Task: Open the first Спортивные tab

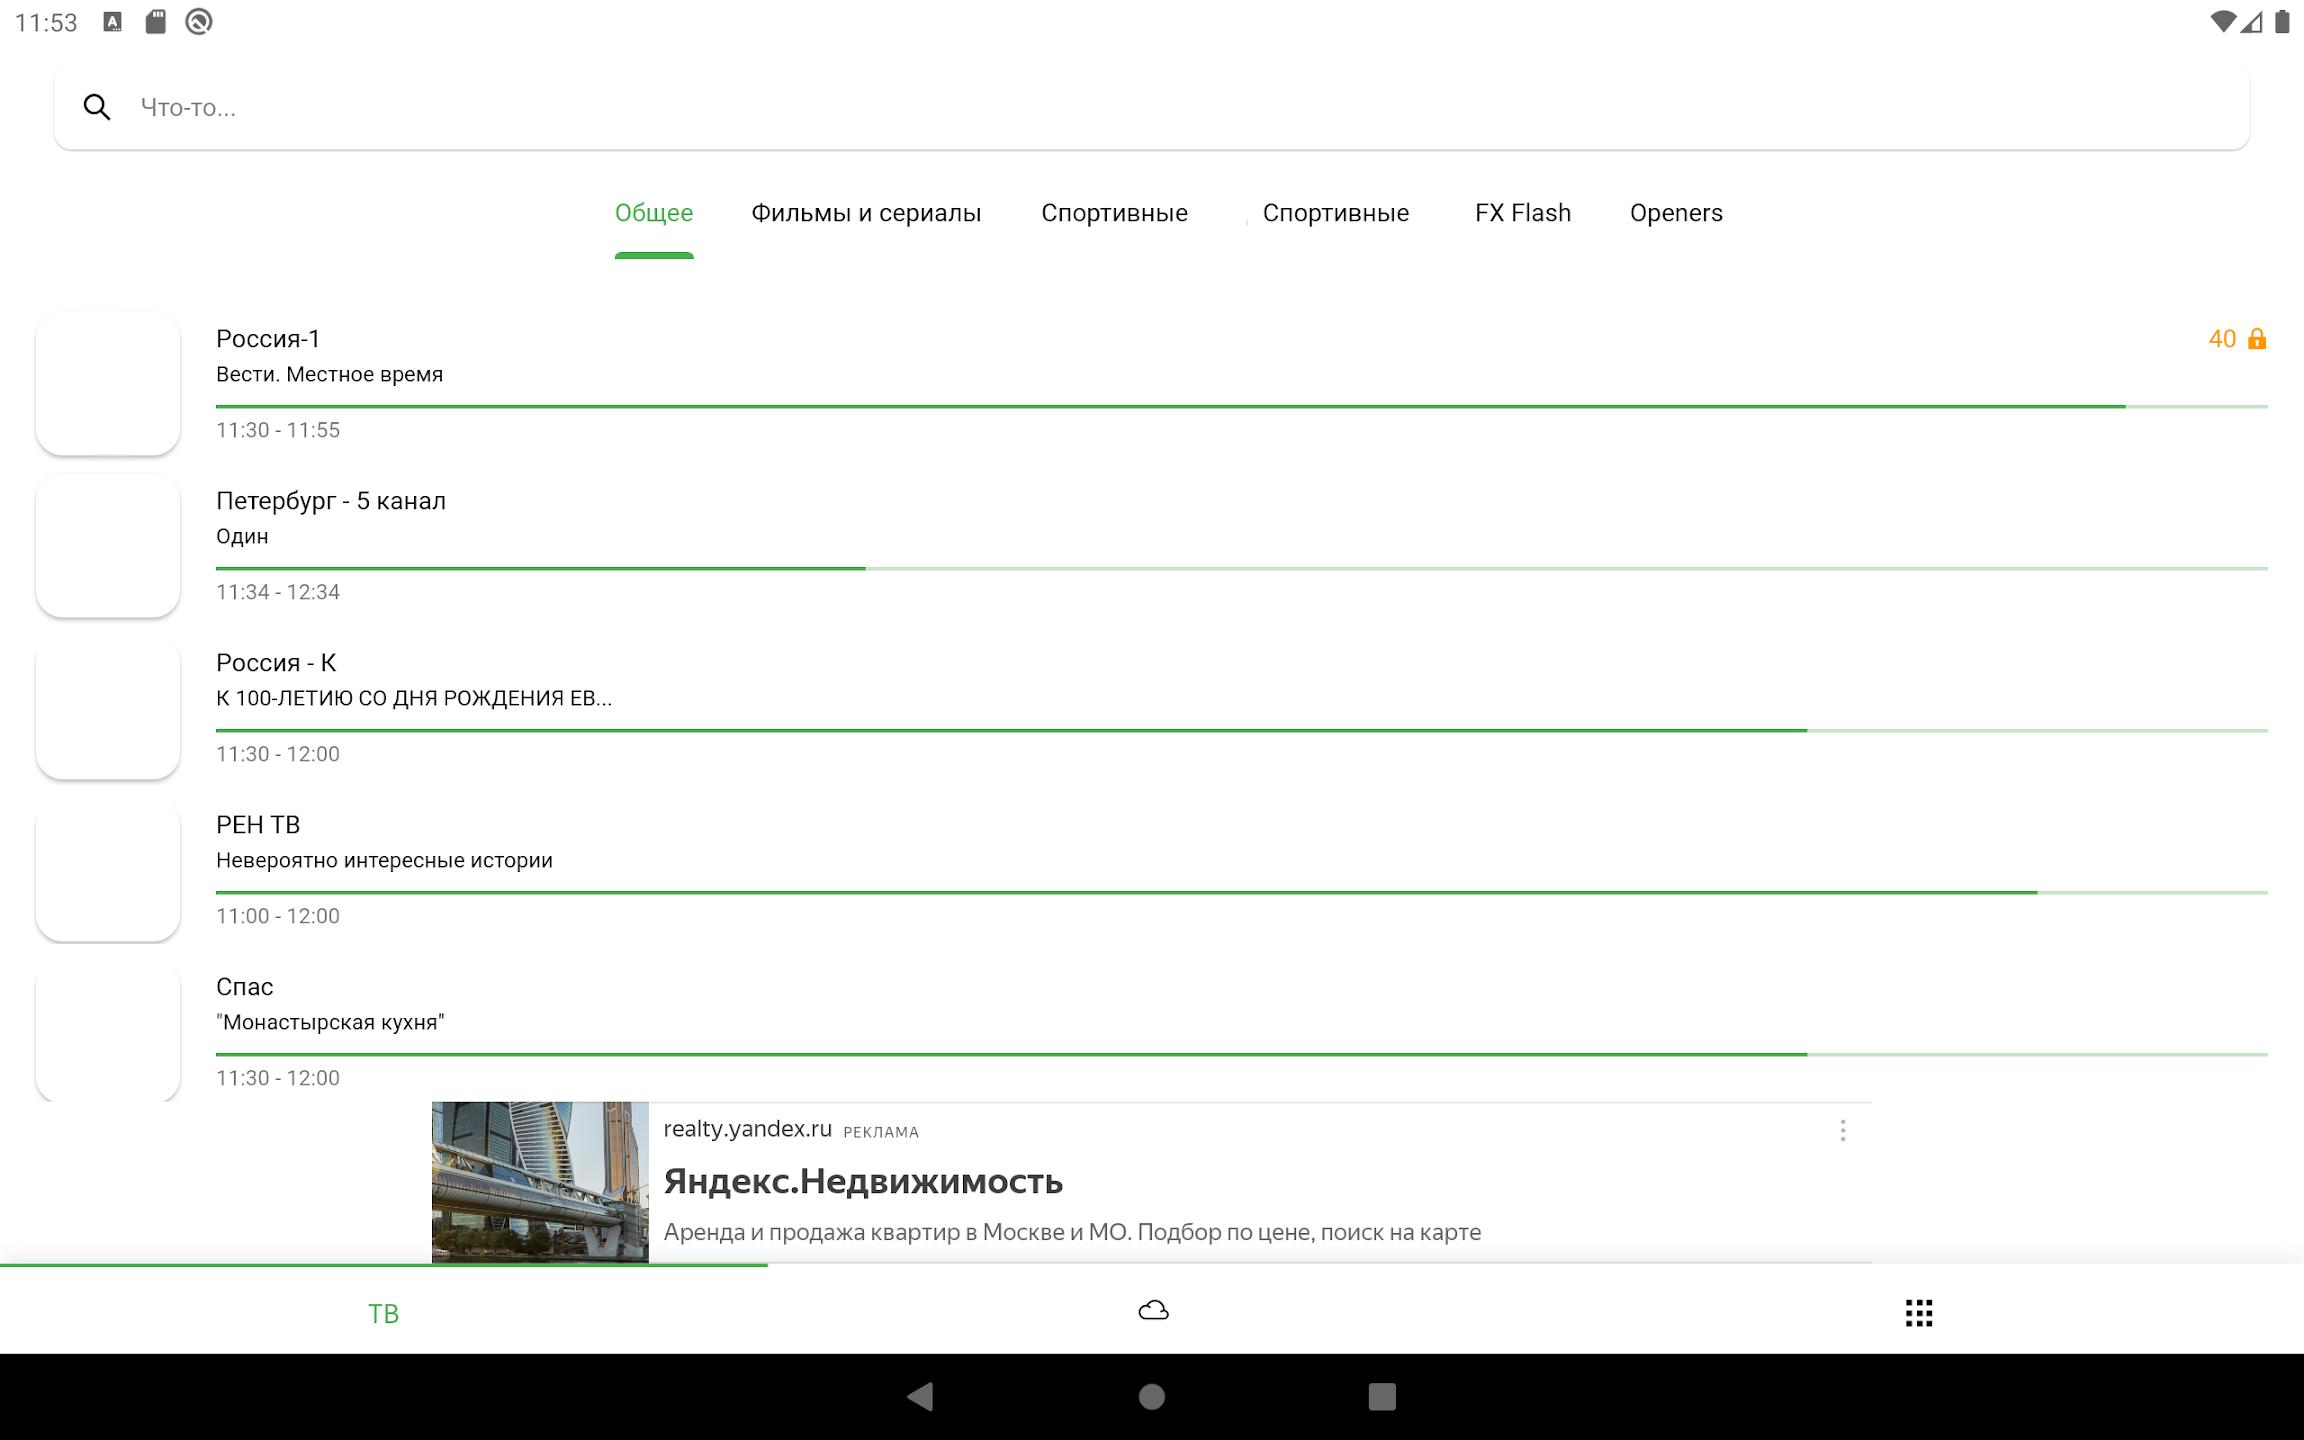Action: point(1114,213)
